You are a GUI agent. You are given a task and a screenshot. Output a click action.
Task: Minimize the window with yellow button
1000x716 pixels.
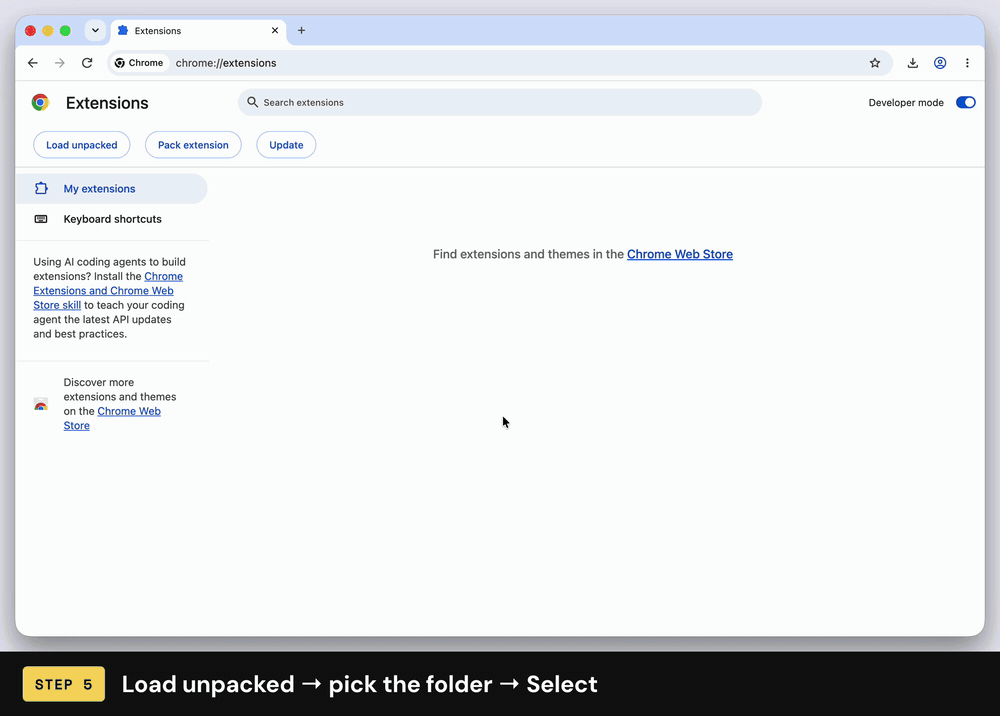click(48, 31)
